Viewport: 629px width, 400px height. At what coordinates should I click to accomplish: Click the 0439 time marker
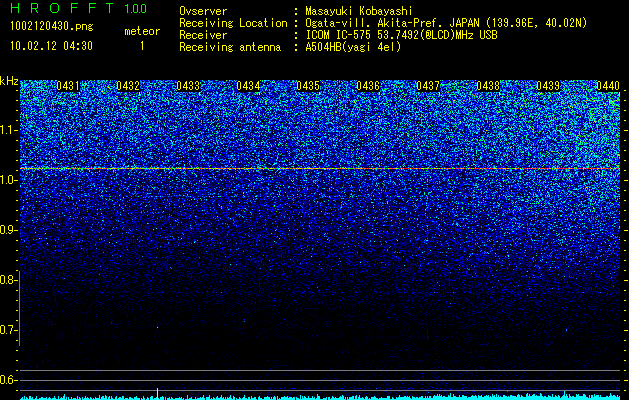pyautogui.click(x=548, y=85)
